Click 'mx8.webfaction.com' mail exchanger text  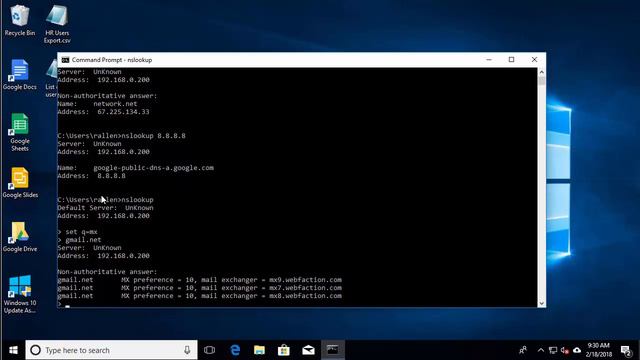coord(305,296)
